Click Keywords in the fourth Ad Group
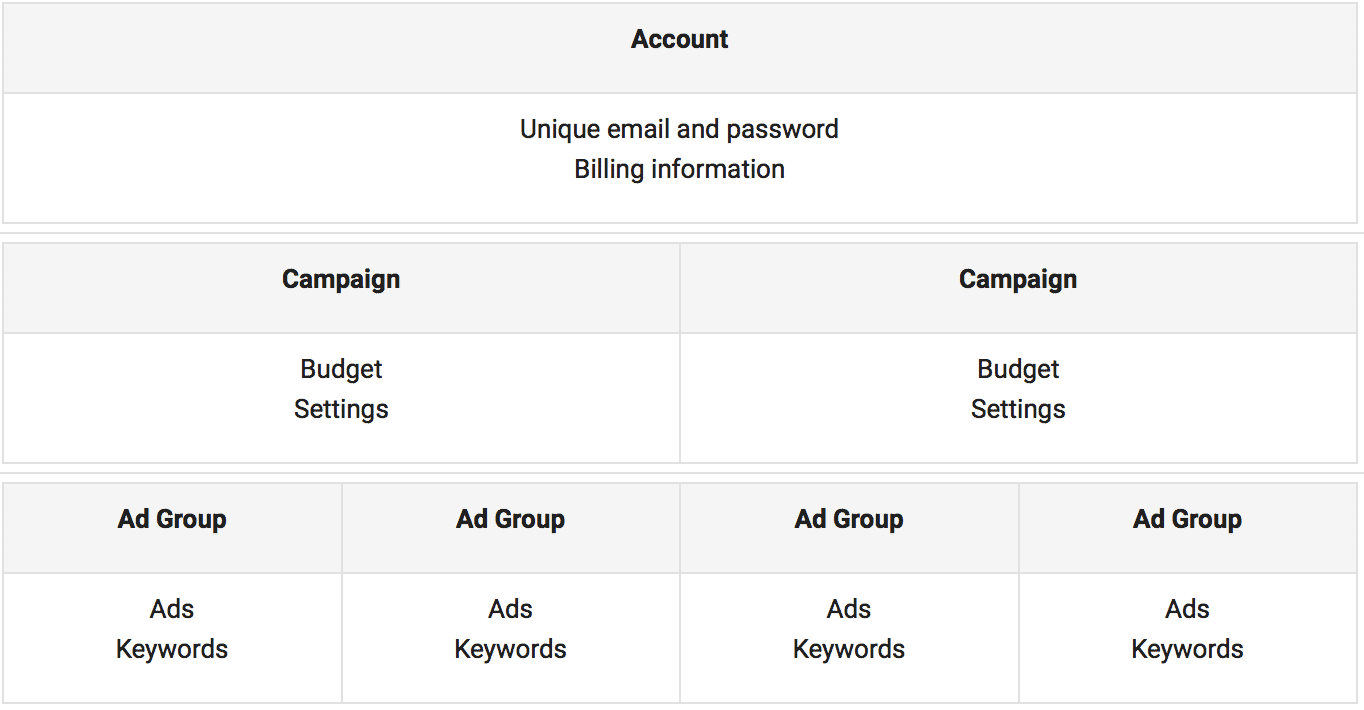The width and height of the screenshot is (1364, 710). (1188, 649)
